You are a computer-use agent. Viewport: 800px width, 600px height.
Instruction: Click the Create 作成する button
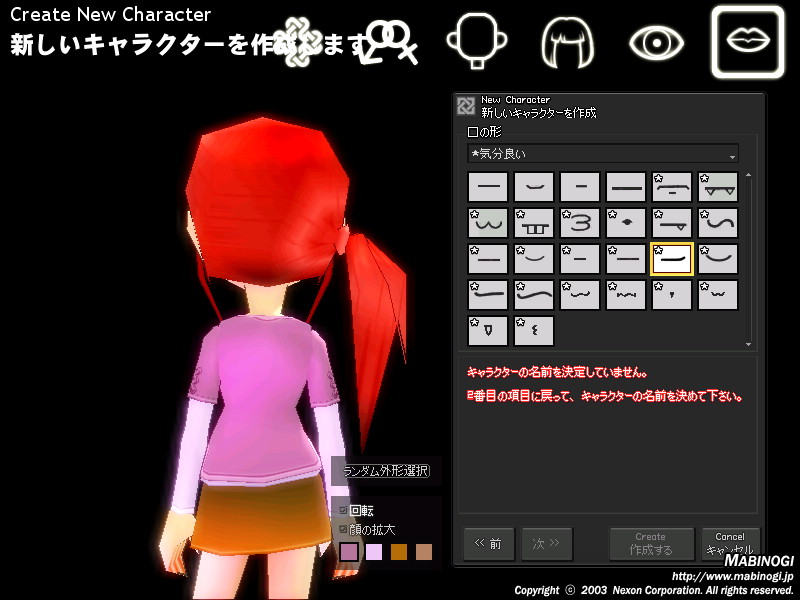pyautogui.click(x=652, y=544)
